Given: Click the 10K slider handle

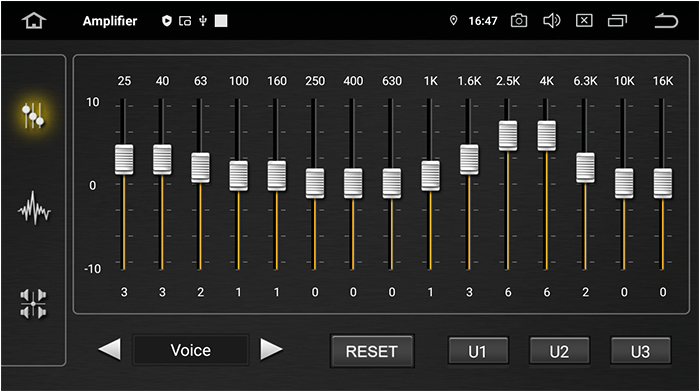Looking at the screenshot, I should (x=624, y=183).
